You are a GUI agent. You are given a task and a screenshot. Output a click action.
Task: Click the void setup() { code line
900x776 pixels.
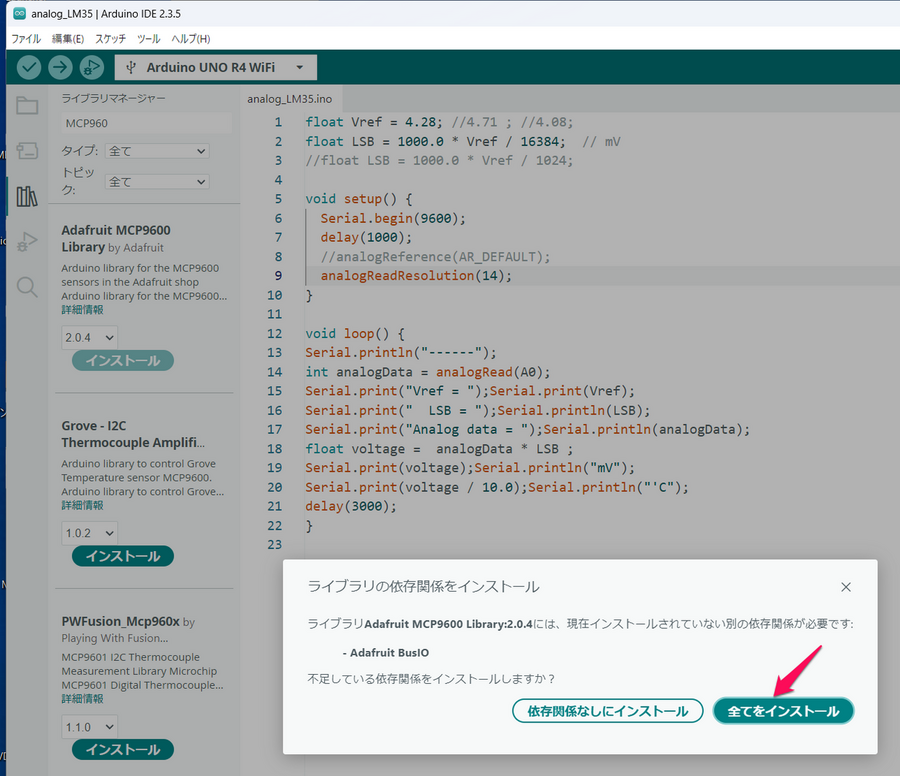pos(359,199)
